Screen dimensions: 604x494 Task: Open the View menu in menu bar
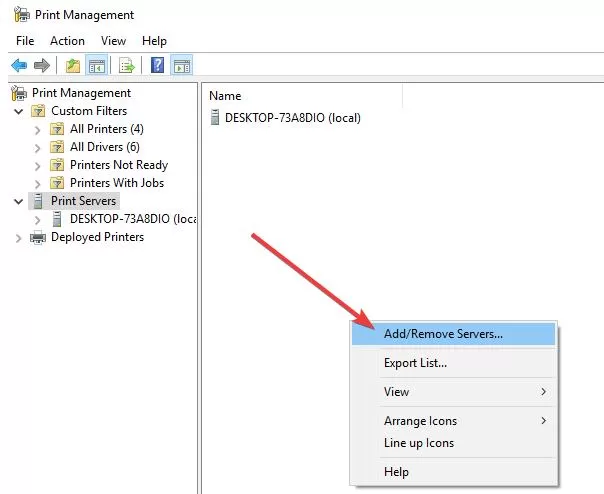click(113, 41)
